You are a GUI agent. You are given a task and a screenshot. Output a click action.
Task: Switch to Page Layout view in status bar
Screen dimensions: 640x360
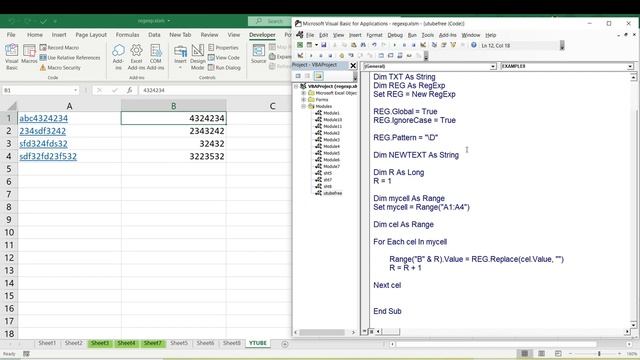point(541,353)
